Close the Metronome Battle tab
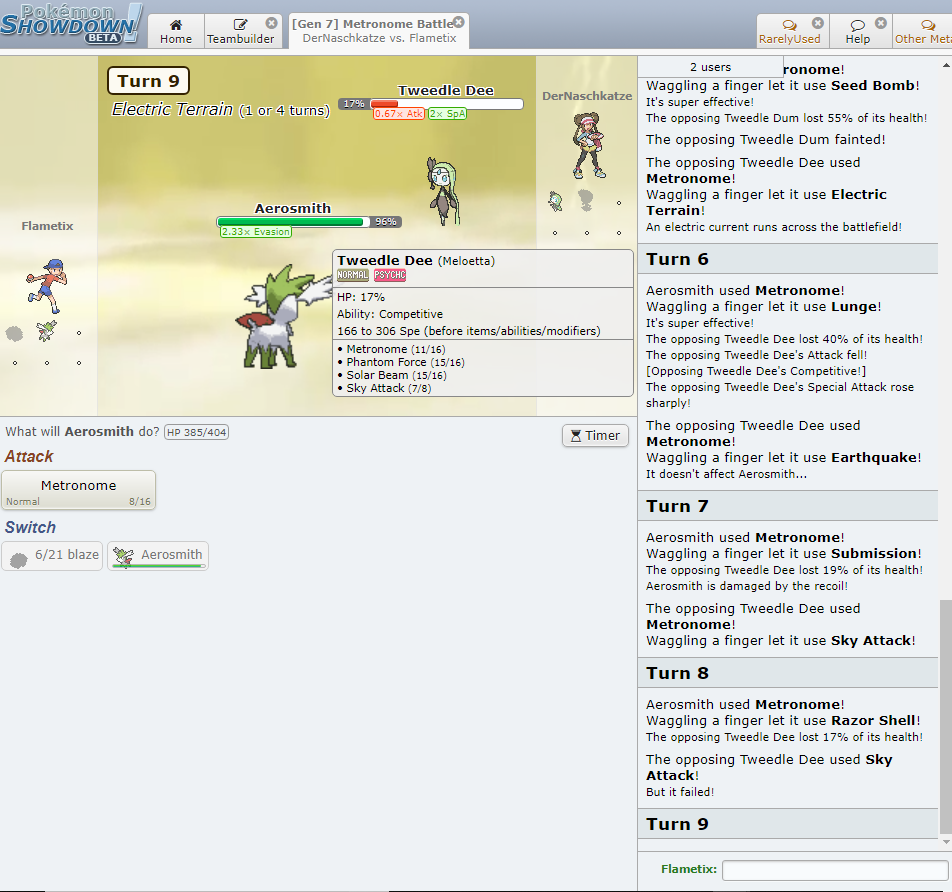The height and width of the screenshot is (892, 952). (x=459, y=22)
